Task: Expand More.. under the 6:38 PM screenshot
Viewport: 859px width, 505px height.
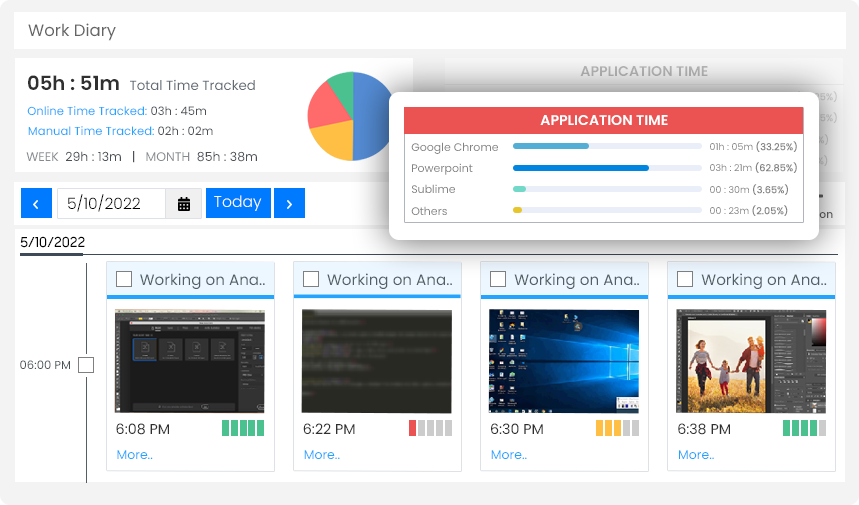Action: (x=695, y=455)
